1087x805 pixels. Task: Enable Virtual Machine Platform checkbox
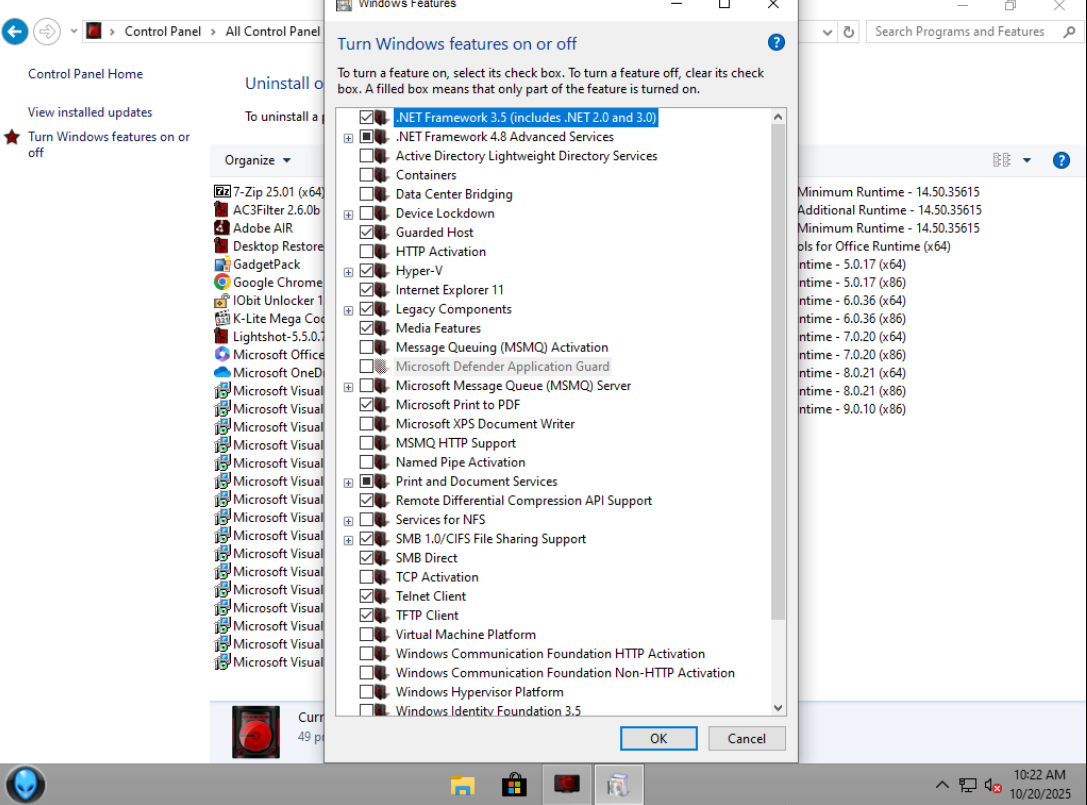tap(367, 634)
